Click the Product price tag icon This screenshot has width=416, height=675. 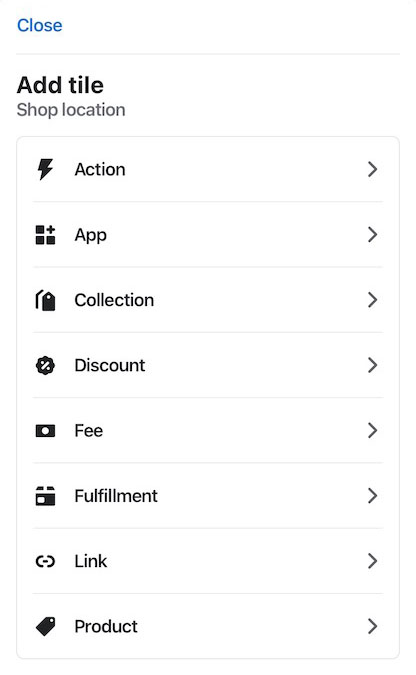point(45,626)
